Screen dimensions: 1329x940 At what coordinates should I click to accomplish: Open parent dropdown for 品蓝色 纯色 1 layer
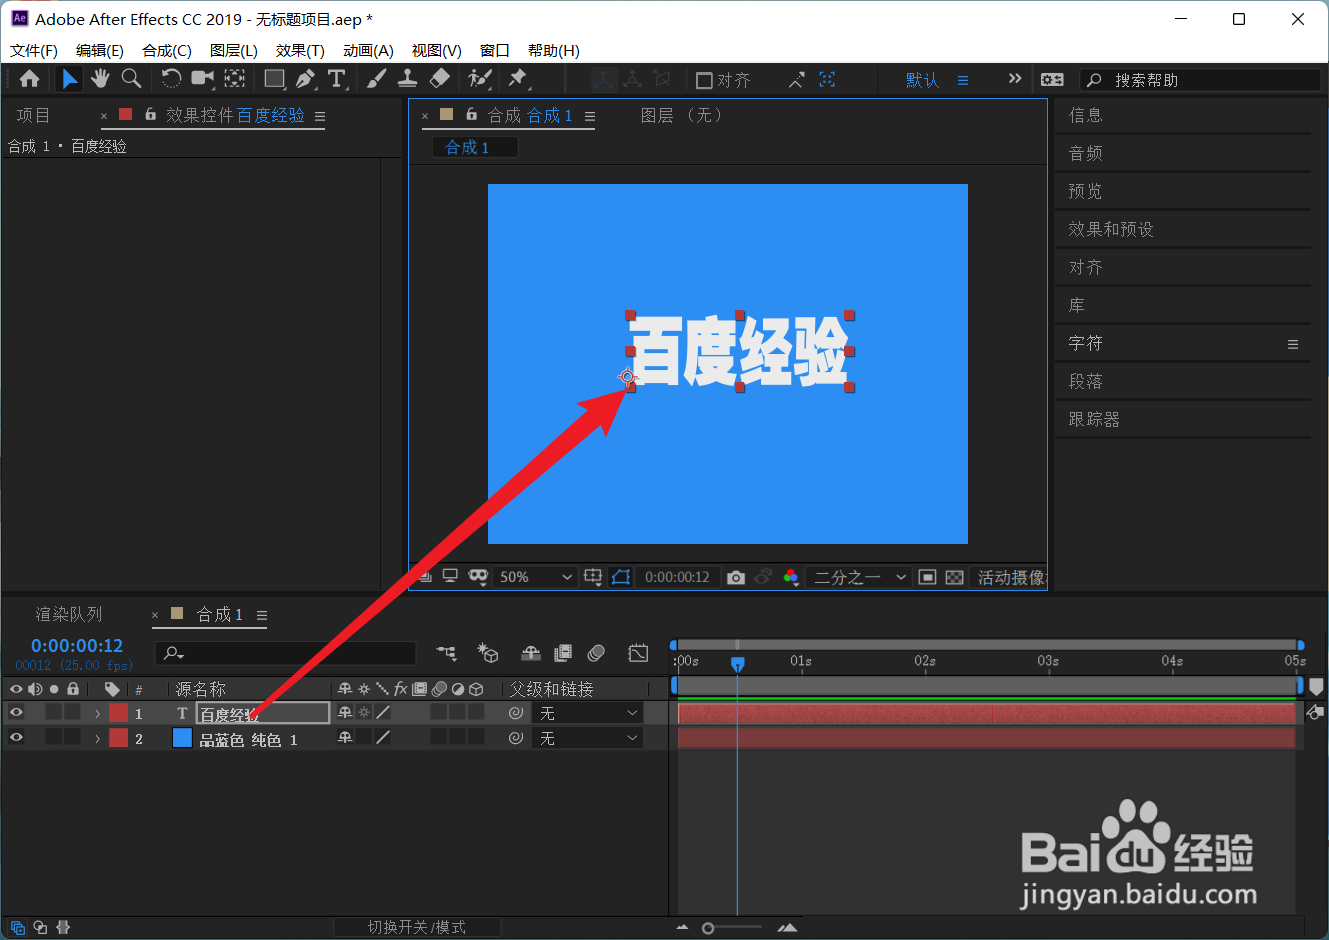589,738
